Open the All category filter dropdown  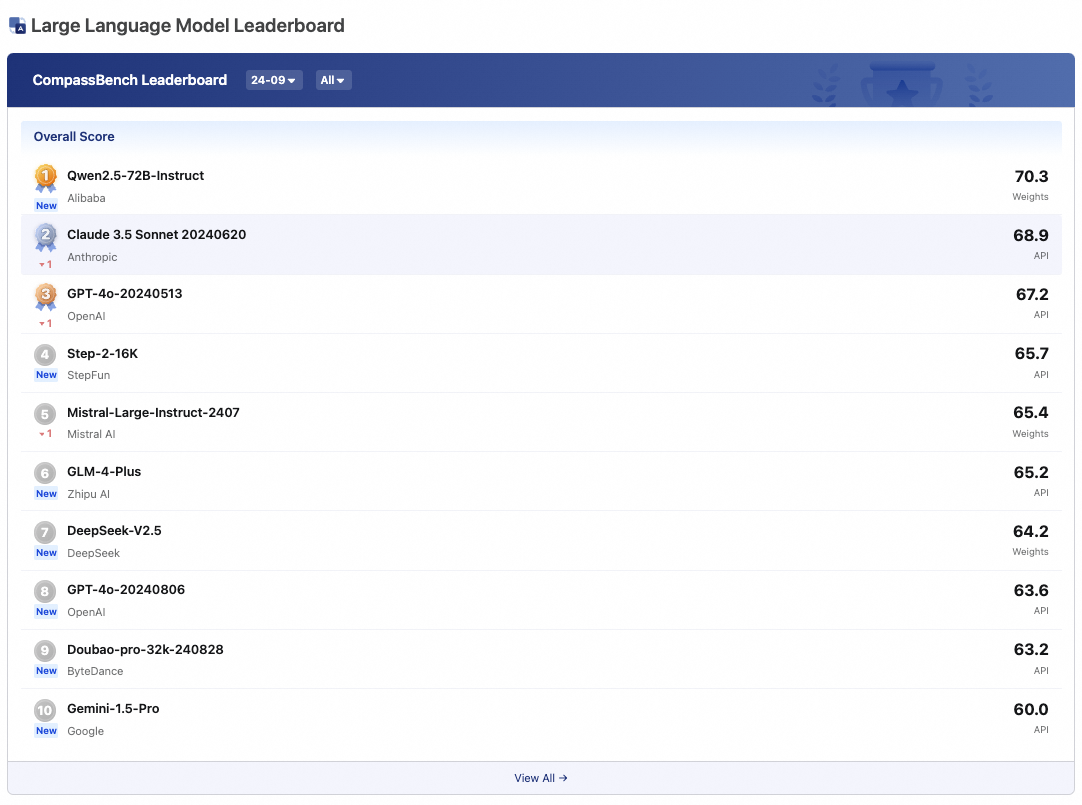point(333,80)
